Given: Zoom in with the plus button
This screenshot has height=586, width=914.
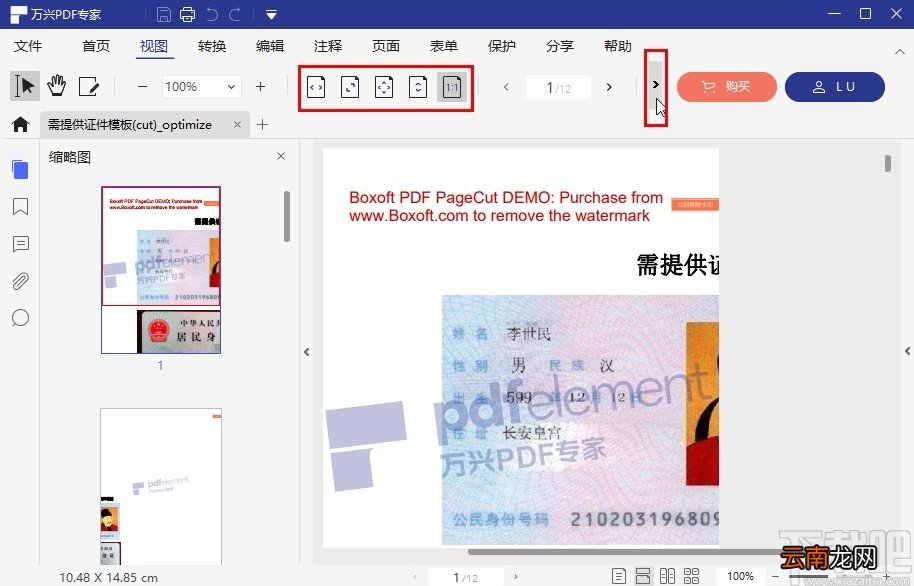Looking at the screenshot, I should click(x=261, y=87).
